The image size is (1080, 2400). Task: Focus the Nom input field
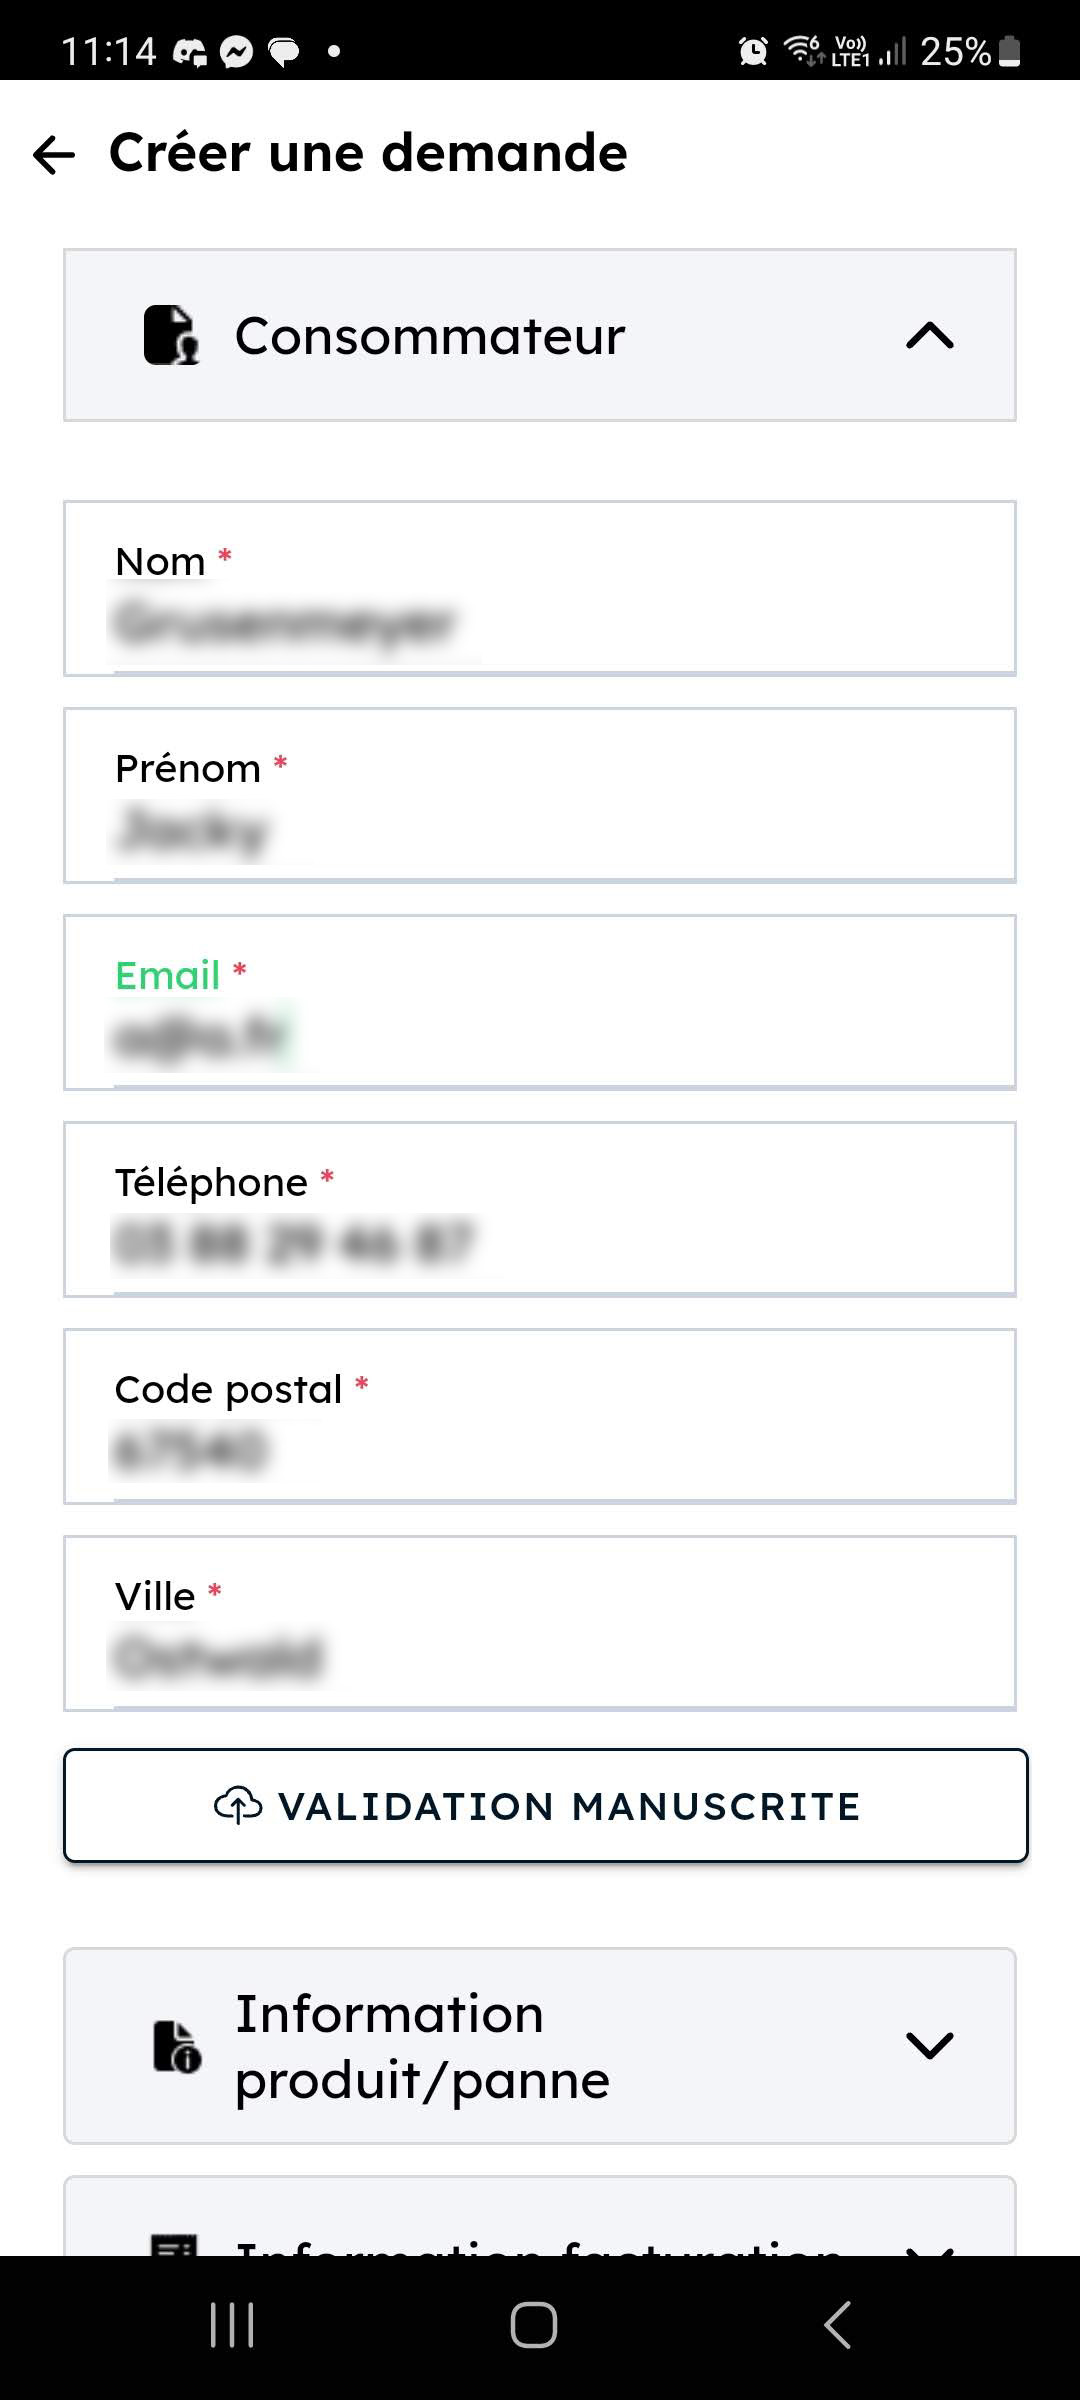(540, 622)
